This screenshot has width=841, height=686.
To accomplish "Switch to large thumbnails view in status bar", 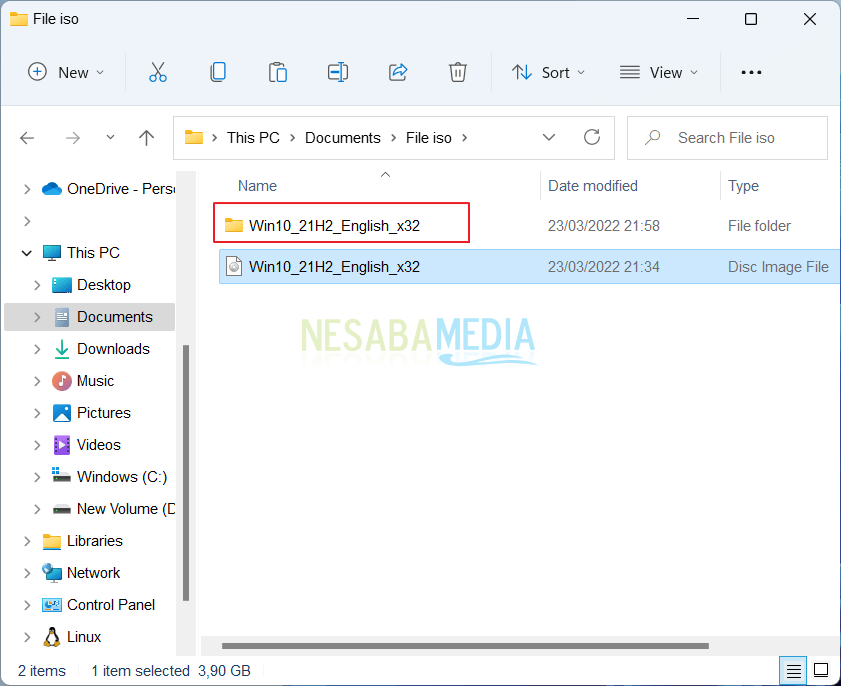I will [821, 670].
